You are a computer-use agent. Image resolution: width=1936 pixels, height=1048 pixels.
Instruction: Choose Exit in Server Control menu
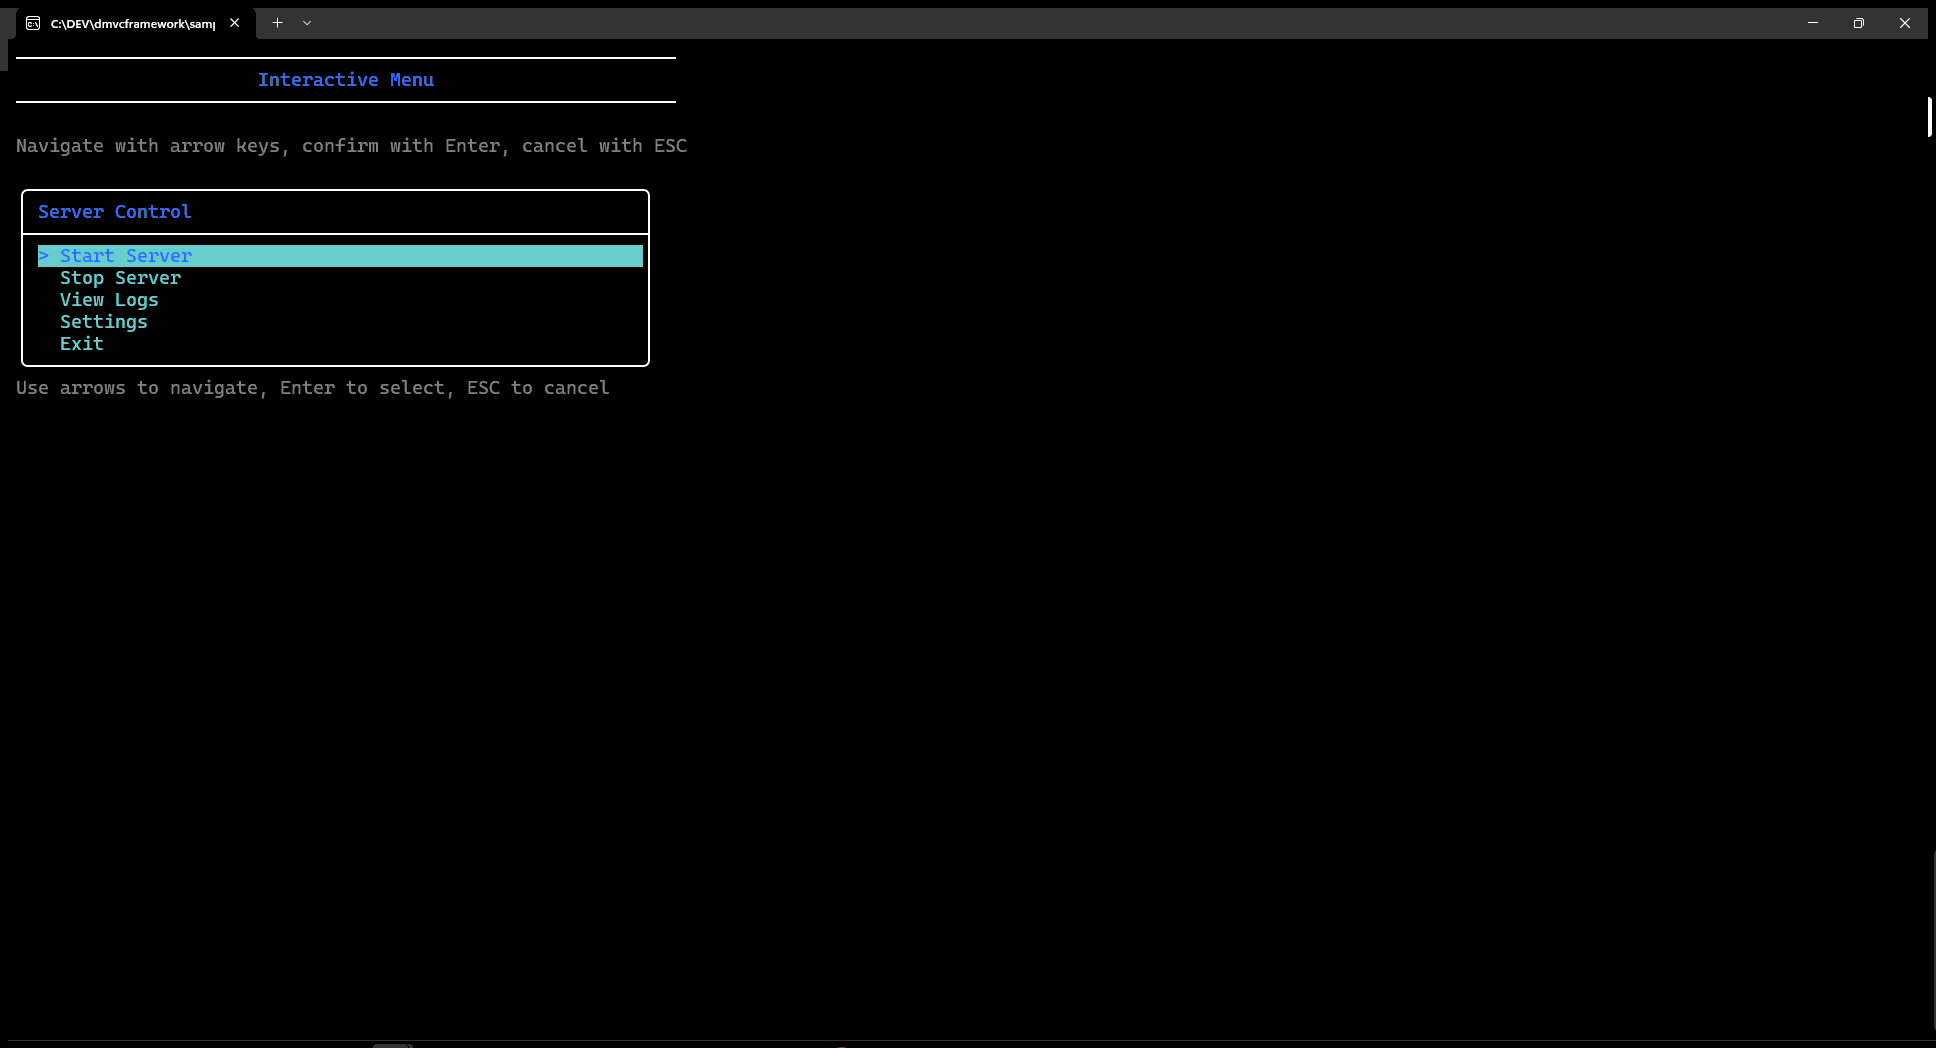tap(81, 344)
